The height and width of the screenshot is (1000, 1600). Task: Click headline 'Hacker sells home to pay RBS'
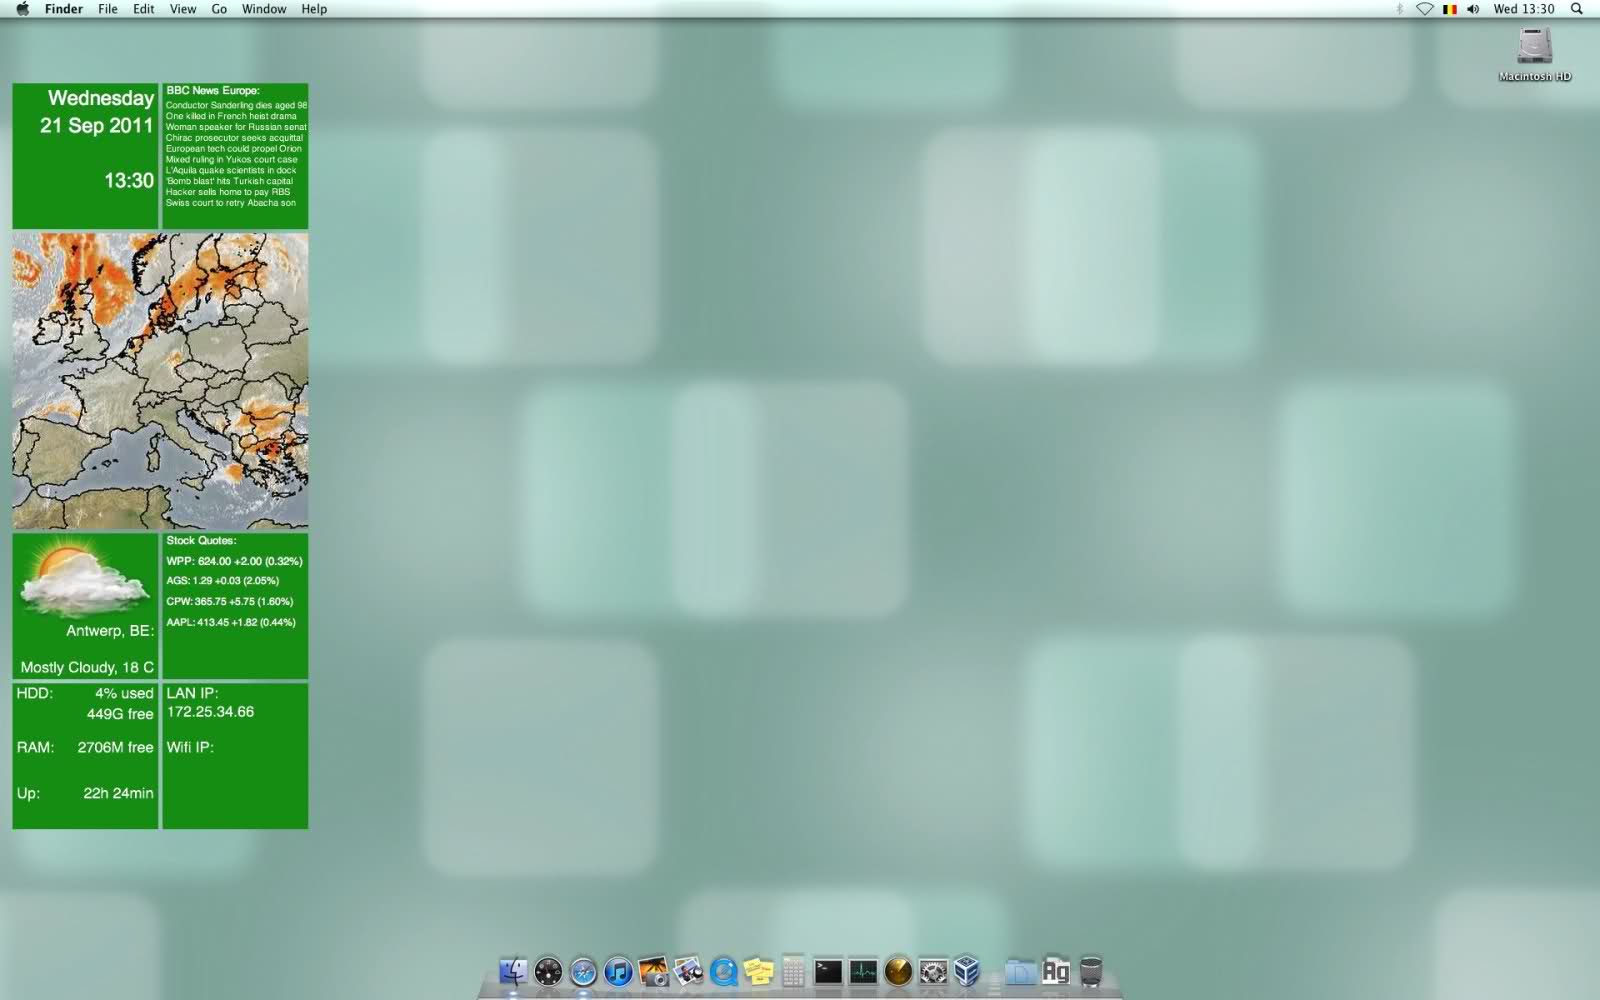[228, 192]
